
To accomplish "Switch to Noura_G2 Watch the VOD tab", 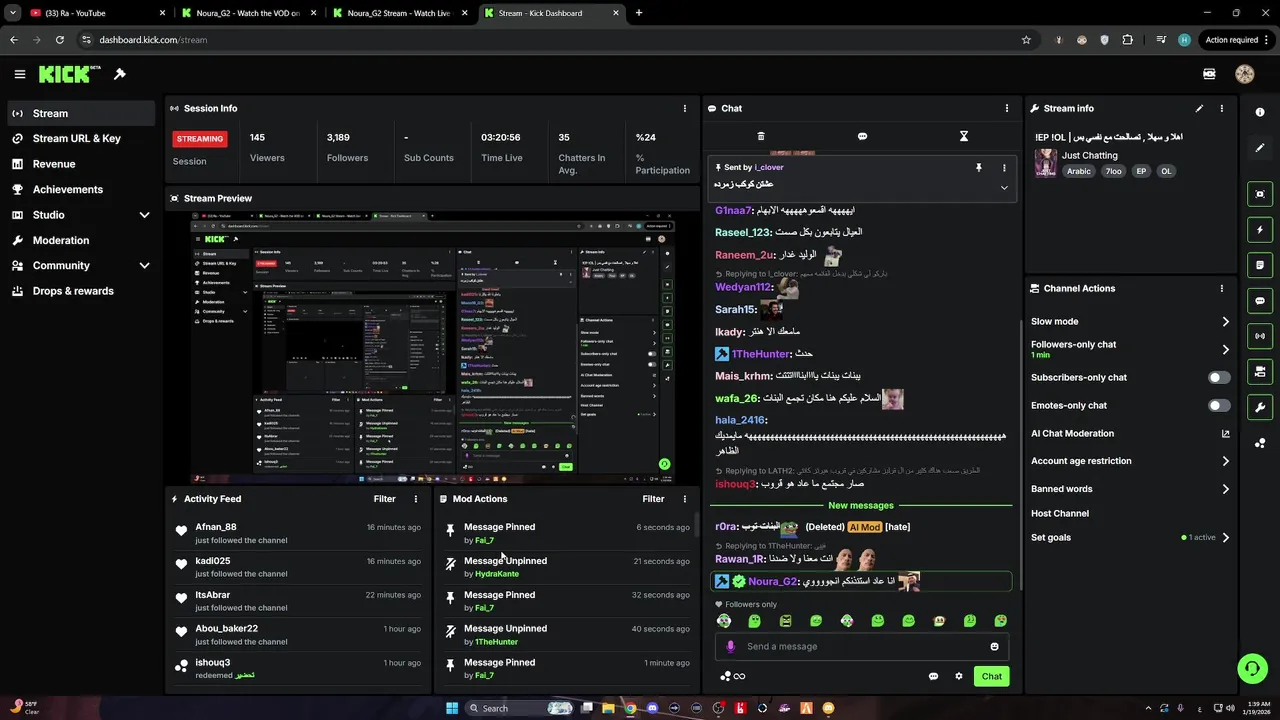I will (250, 13).
